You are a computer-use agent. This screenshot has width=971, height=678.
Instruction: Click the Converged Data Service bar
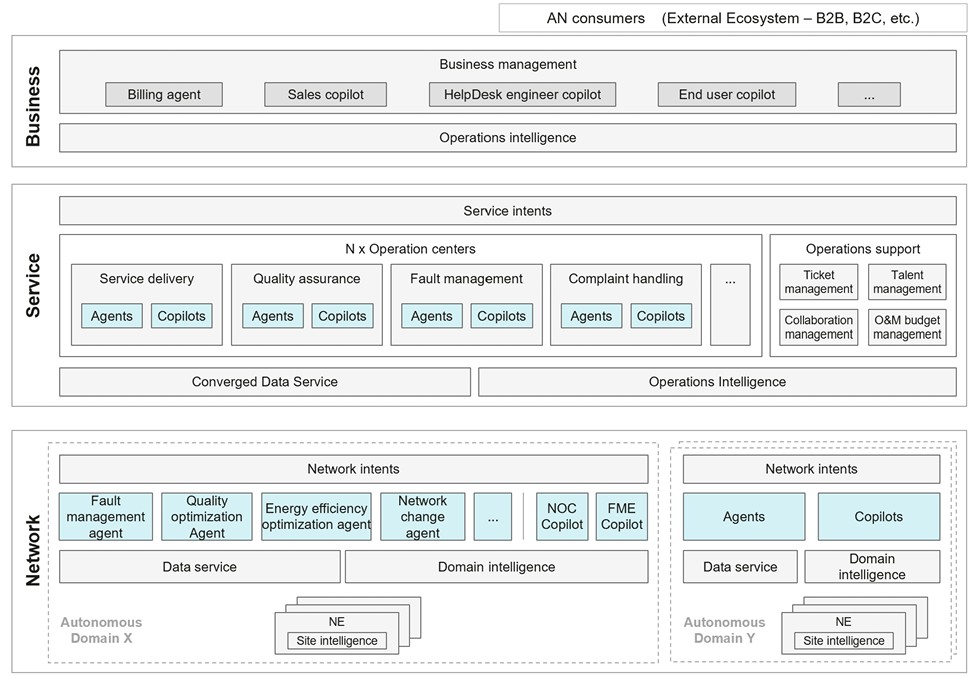click(265, 382)
